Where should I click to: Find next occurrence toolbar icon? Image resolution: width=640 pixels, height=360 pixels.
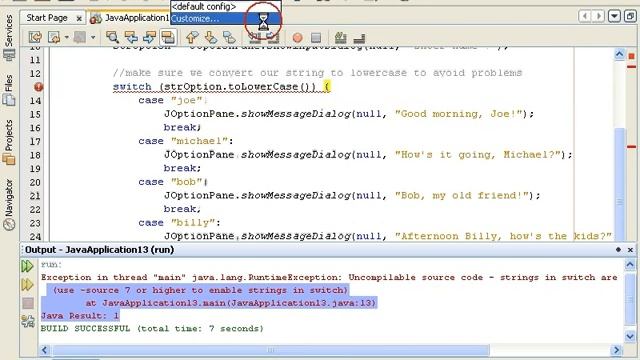pyautogui.click(x=149, y=38)
